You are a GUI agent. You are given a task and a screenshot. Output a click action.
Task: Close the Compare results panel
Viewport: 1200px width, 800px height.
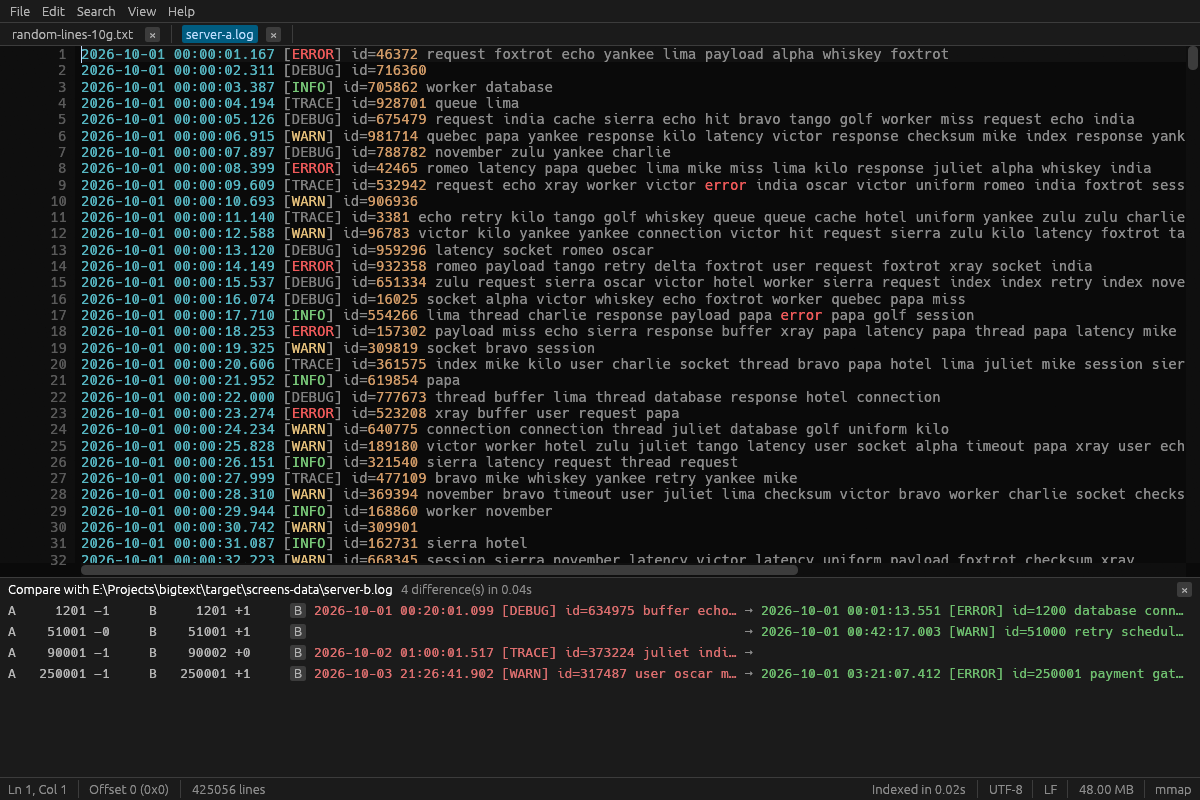1184,590
